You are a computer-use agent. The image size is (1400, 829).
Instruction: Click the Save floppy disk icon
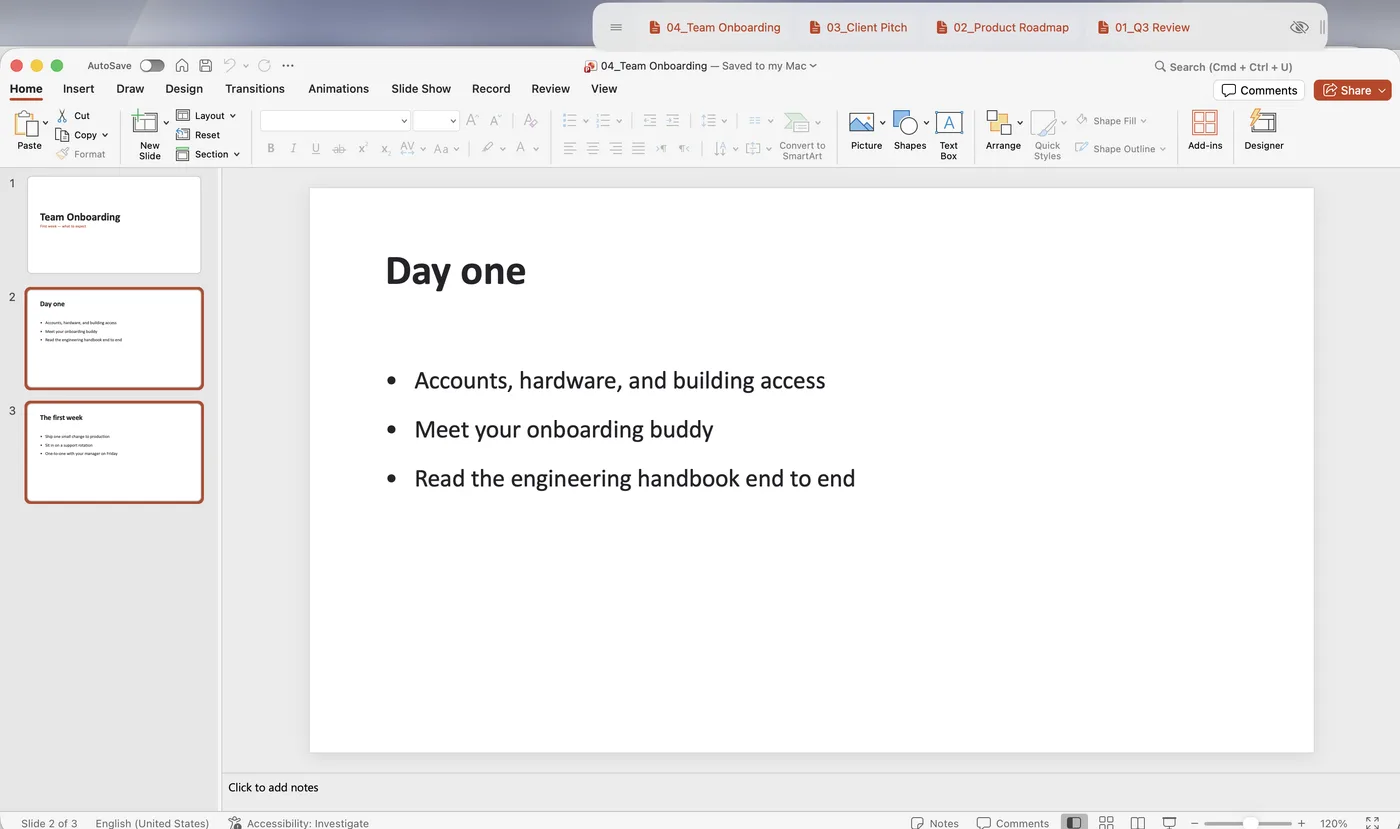click(x=205, y=66)
